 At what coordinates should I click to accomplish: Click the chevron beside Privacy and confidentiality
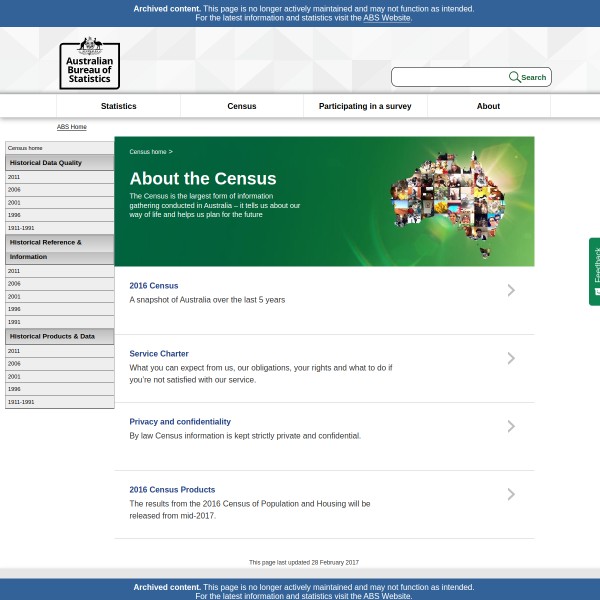pyautogui.click(x=511, y=426)
